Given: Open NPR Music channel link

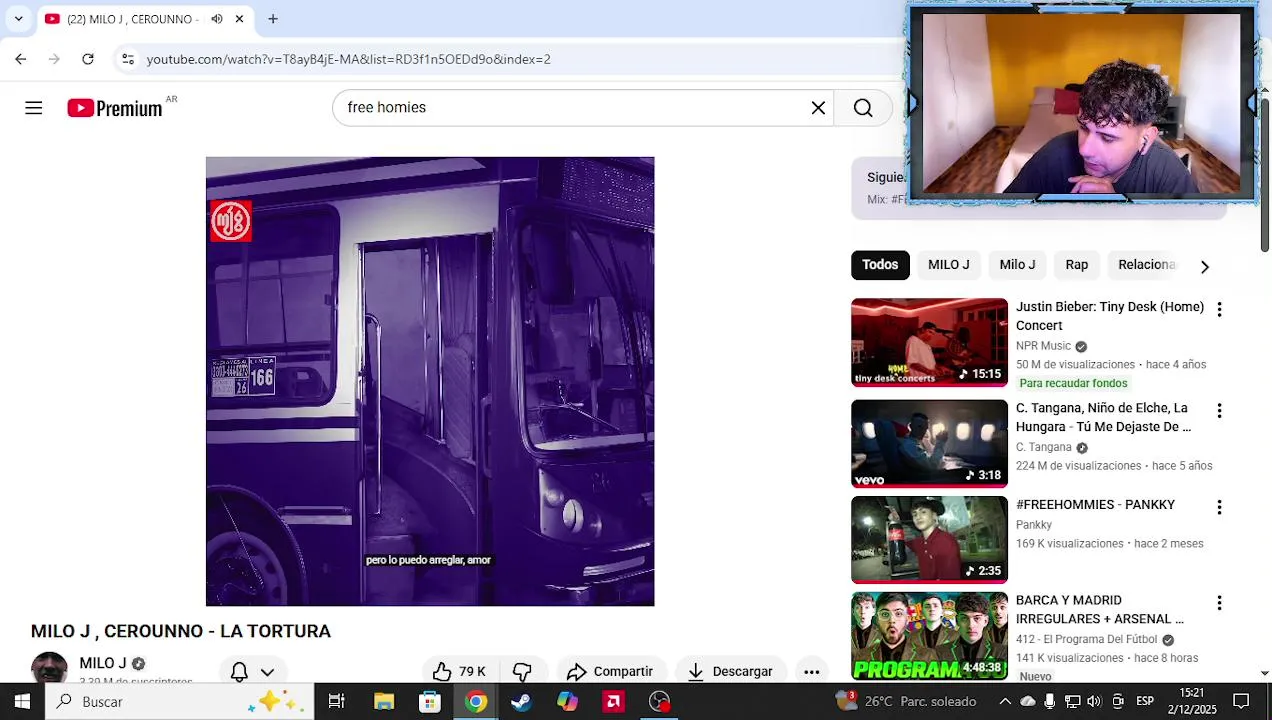Looking at the screenshot, I should (1043, 346).
